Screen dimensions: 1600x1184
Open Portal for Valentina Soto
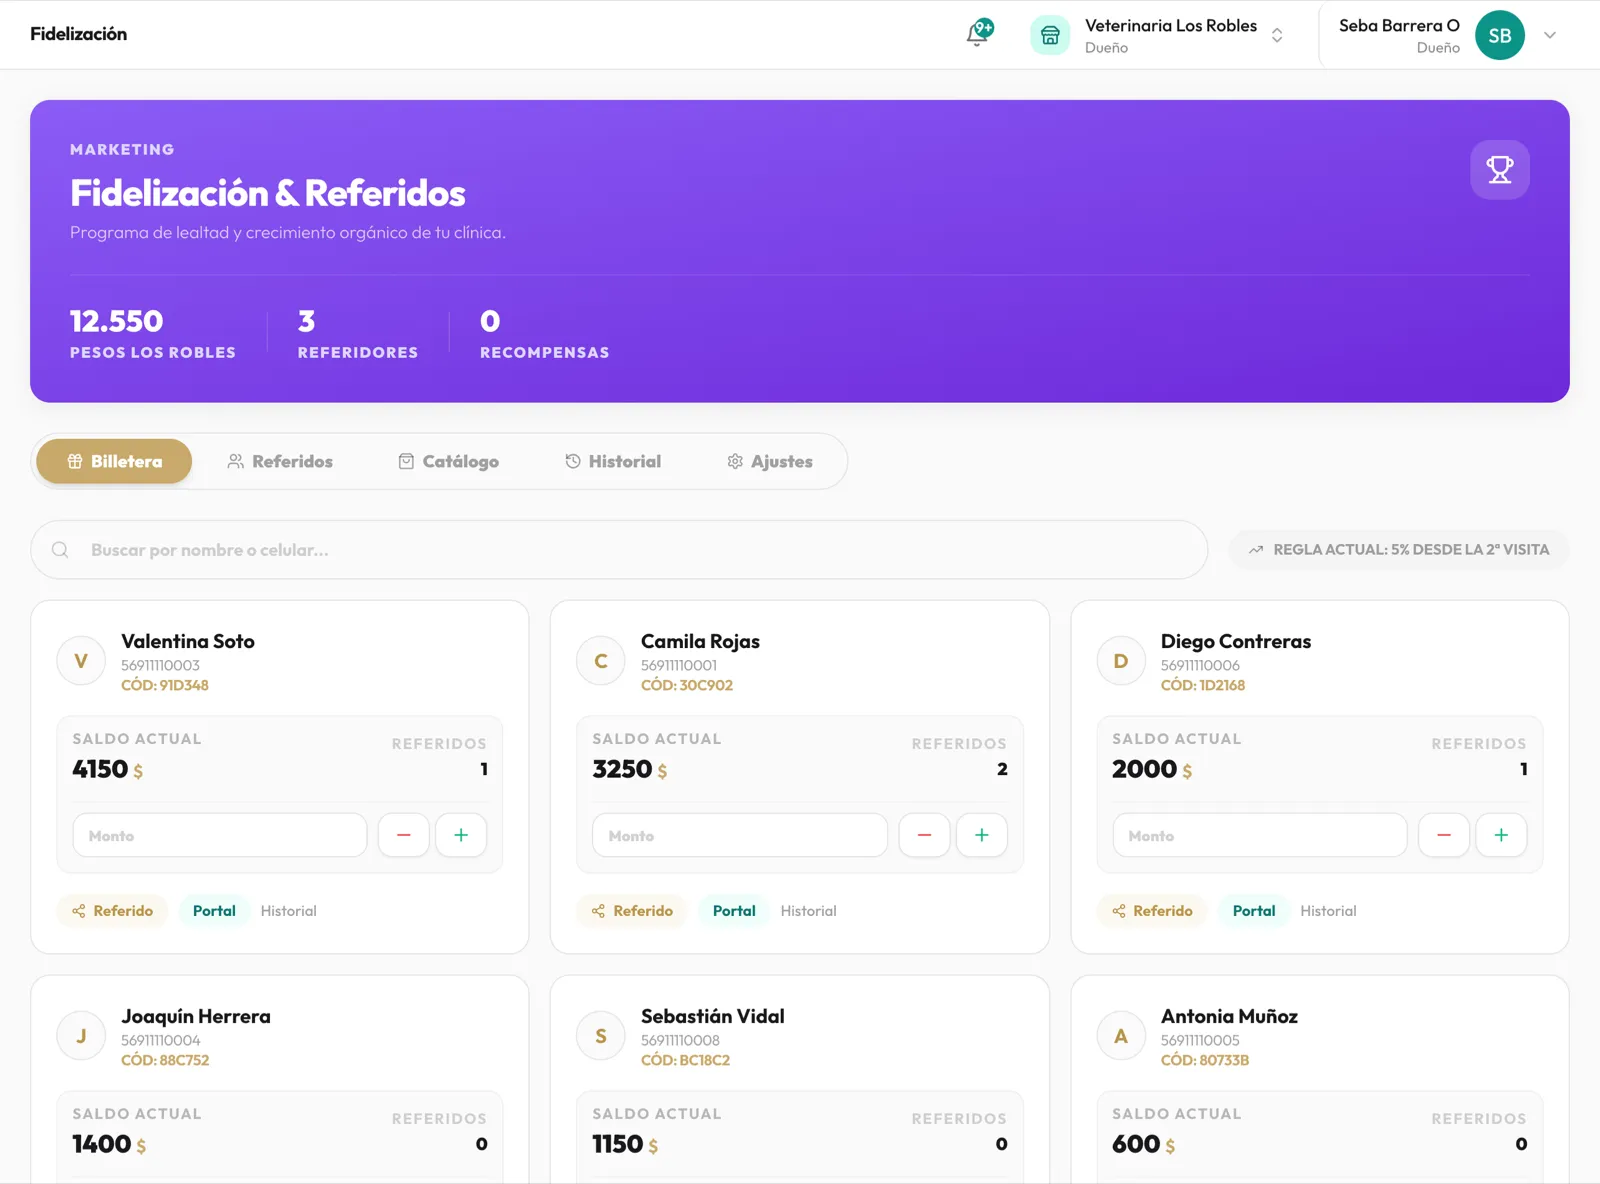[x=214, y=911]
